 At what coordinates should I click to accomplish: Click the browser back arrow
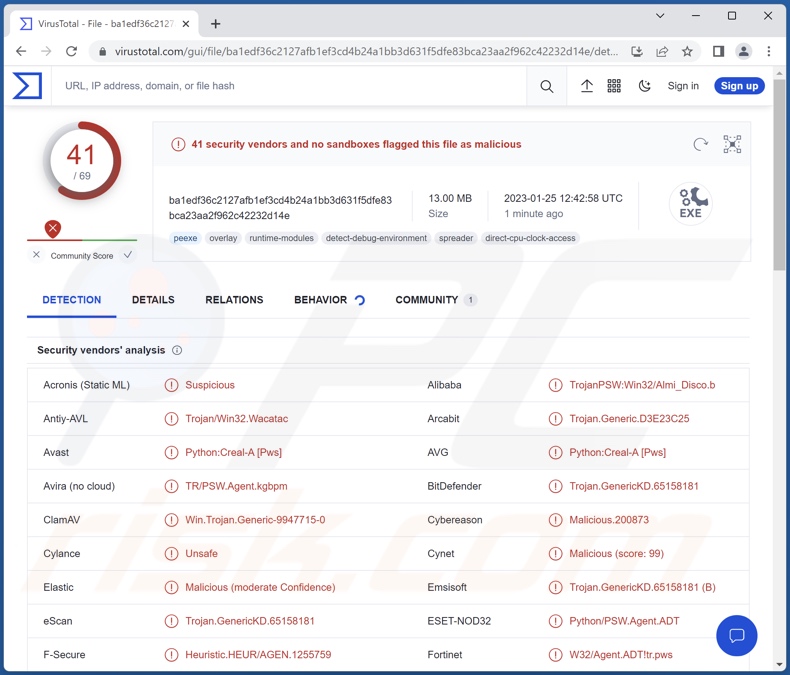coord(21,51)
